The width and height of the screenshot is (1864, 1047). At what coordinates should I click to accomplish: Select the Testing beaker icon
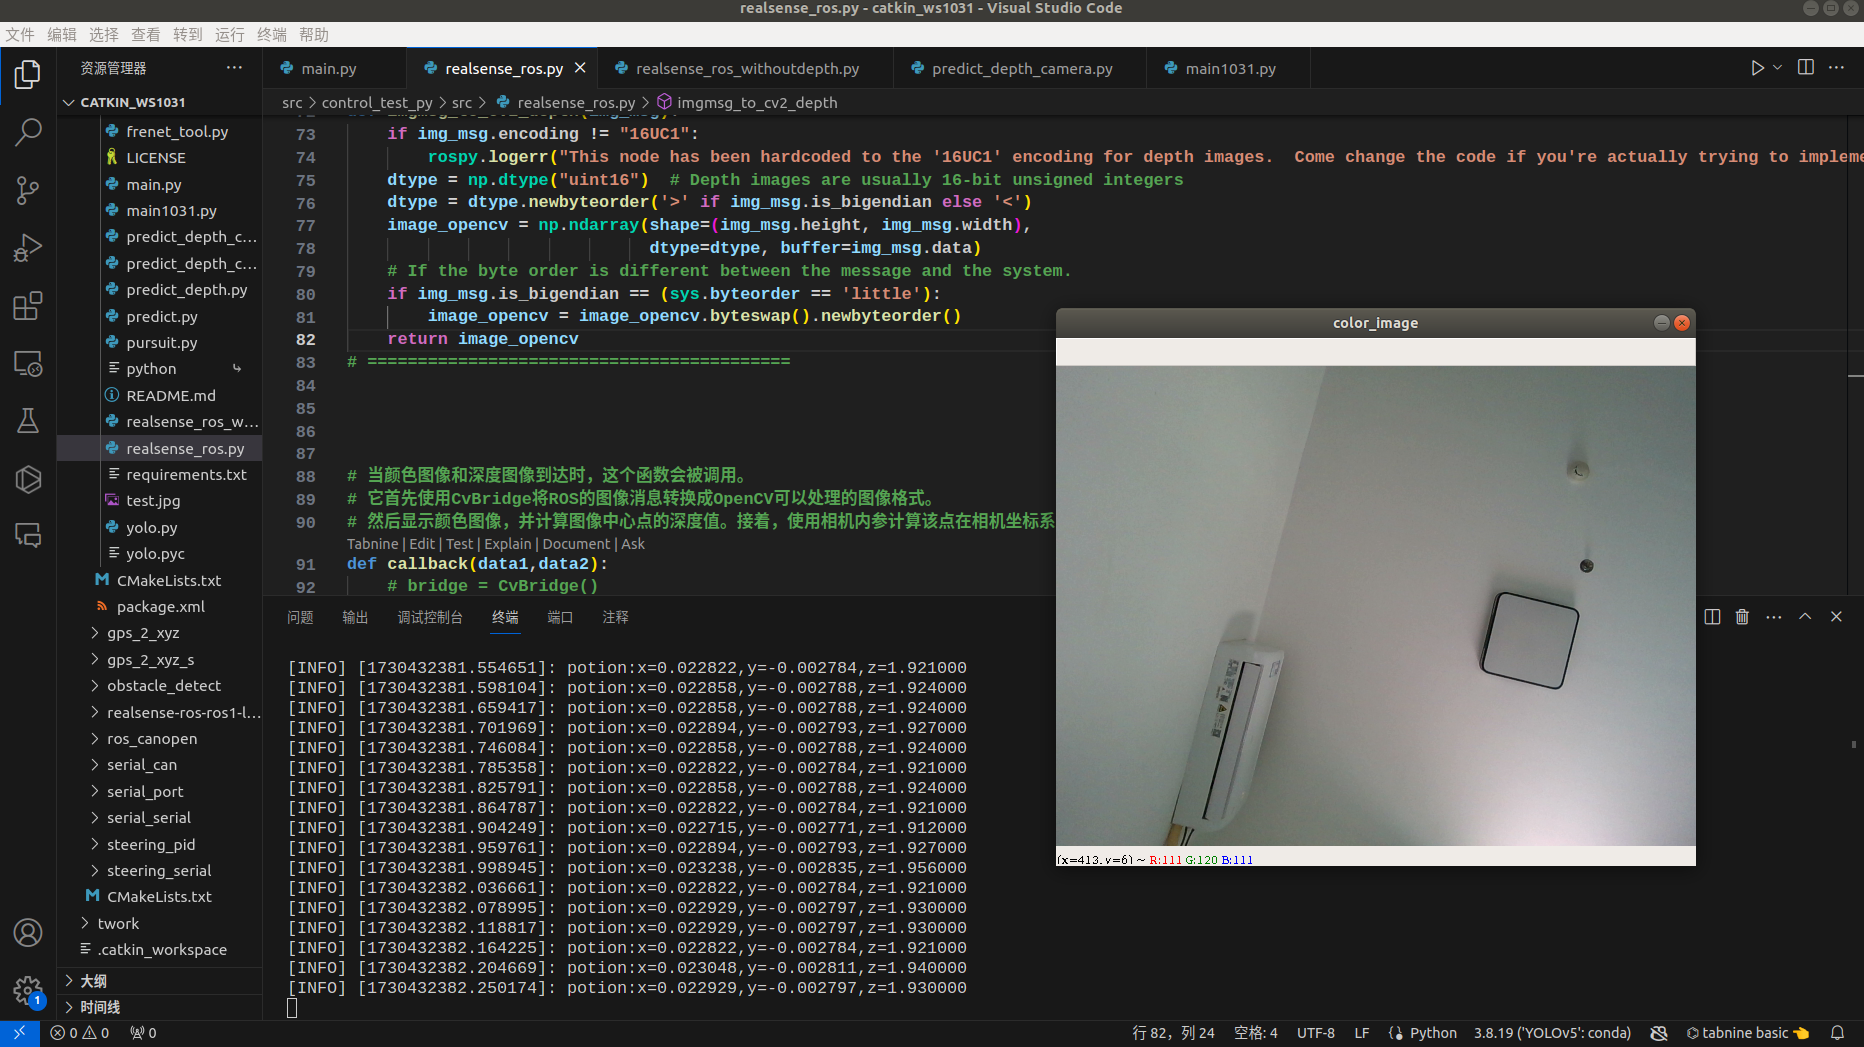pos(27,420)
